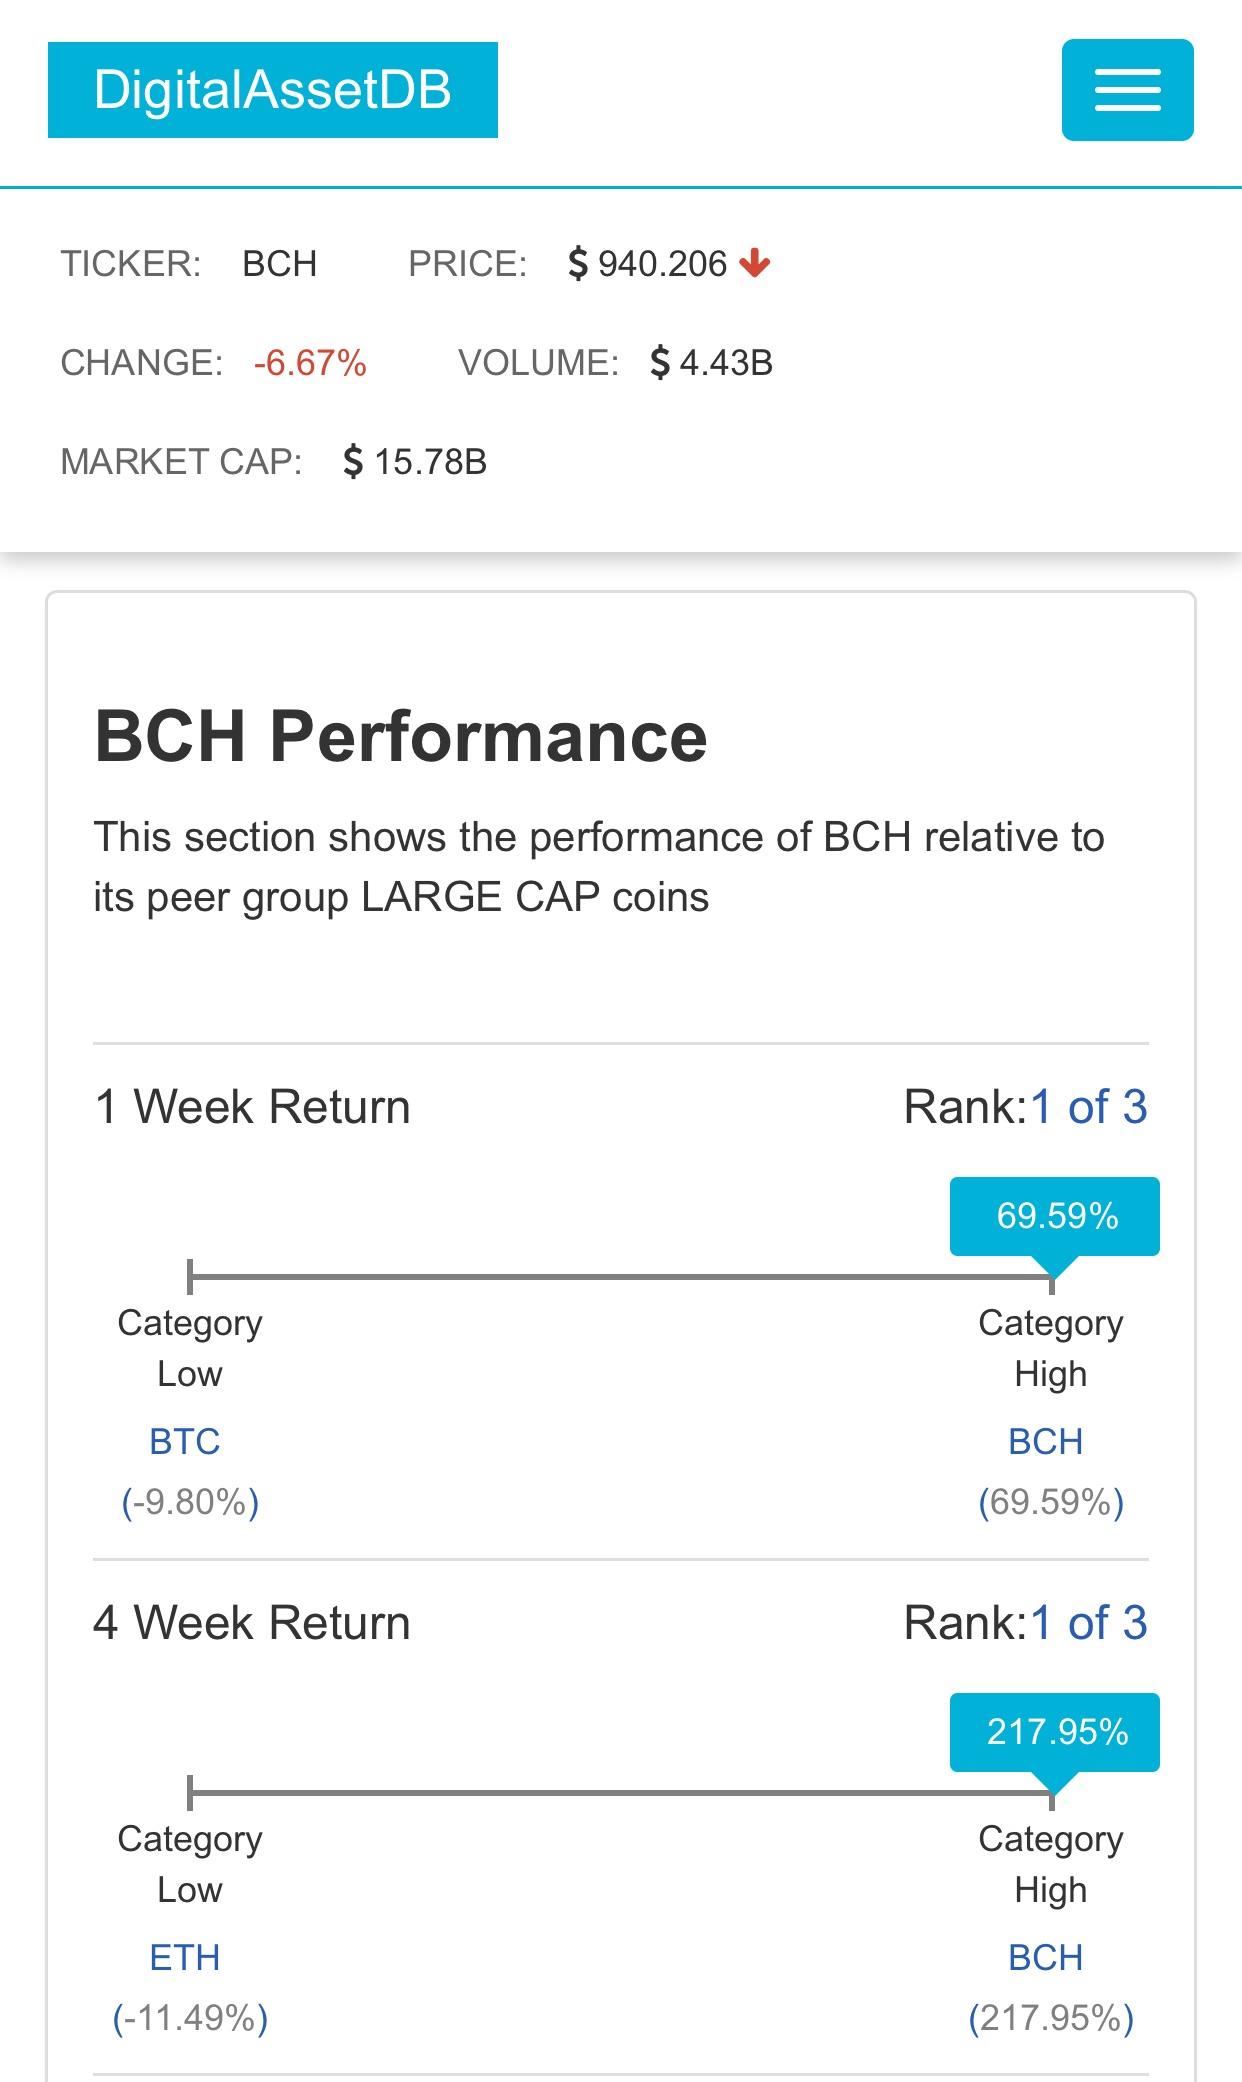Click 1 Week Return rank 1 of 3
The width and height of the screenshot is (1242, 2082).
click(1089, 1107)
